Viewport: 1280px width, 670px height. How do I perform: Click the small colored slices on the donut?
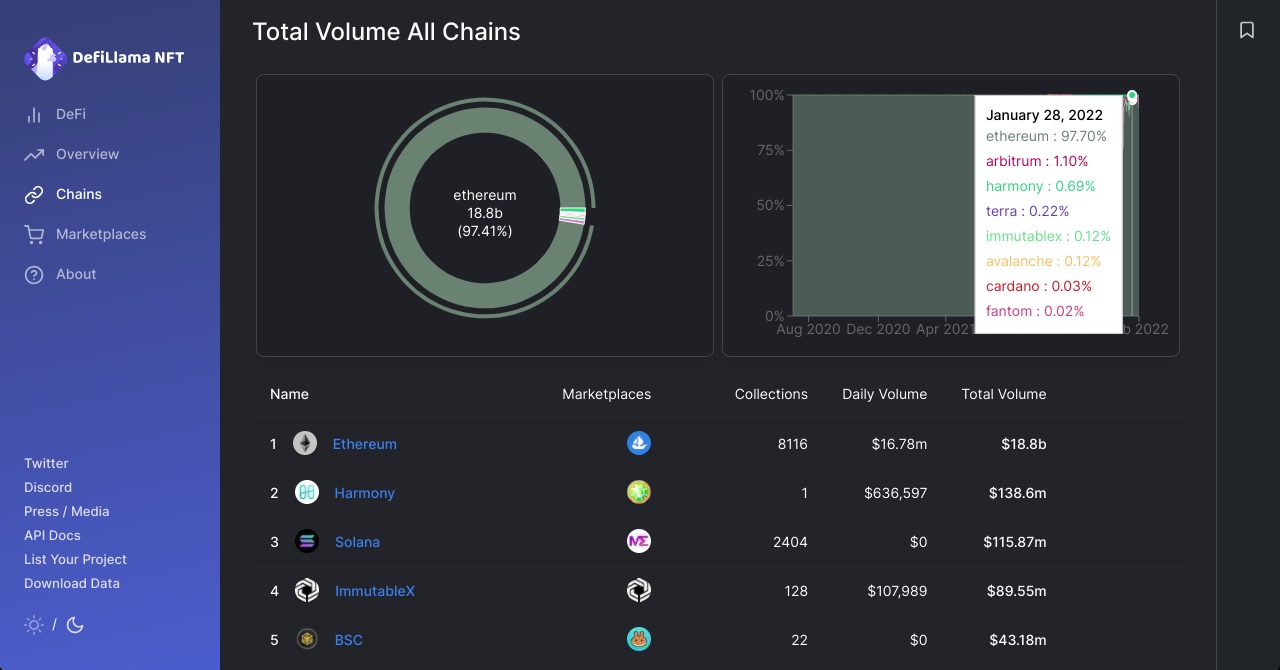click(x=572, y=215)
